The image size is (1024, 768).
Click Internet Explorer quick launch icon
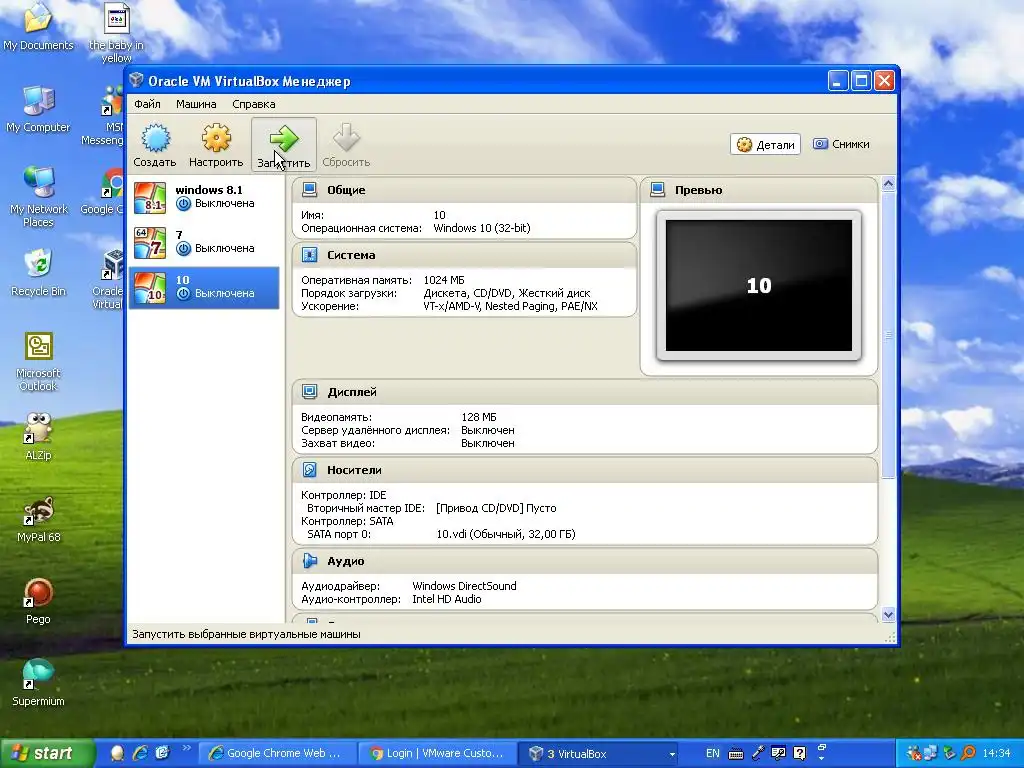(140, 753)
